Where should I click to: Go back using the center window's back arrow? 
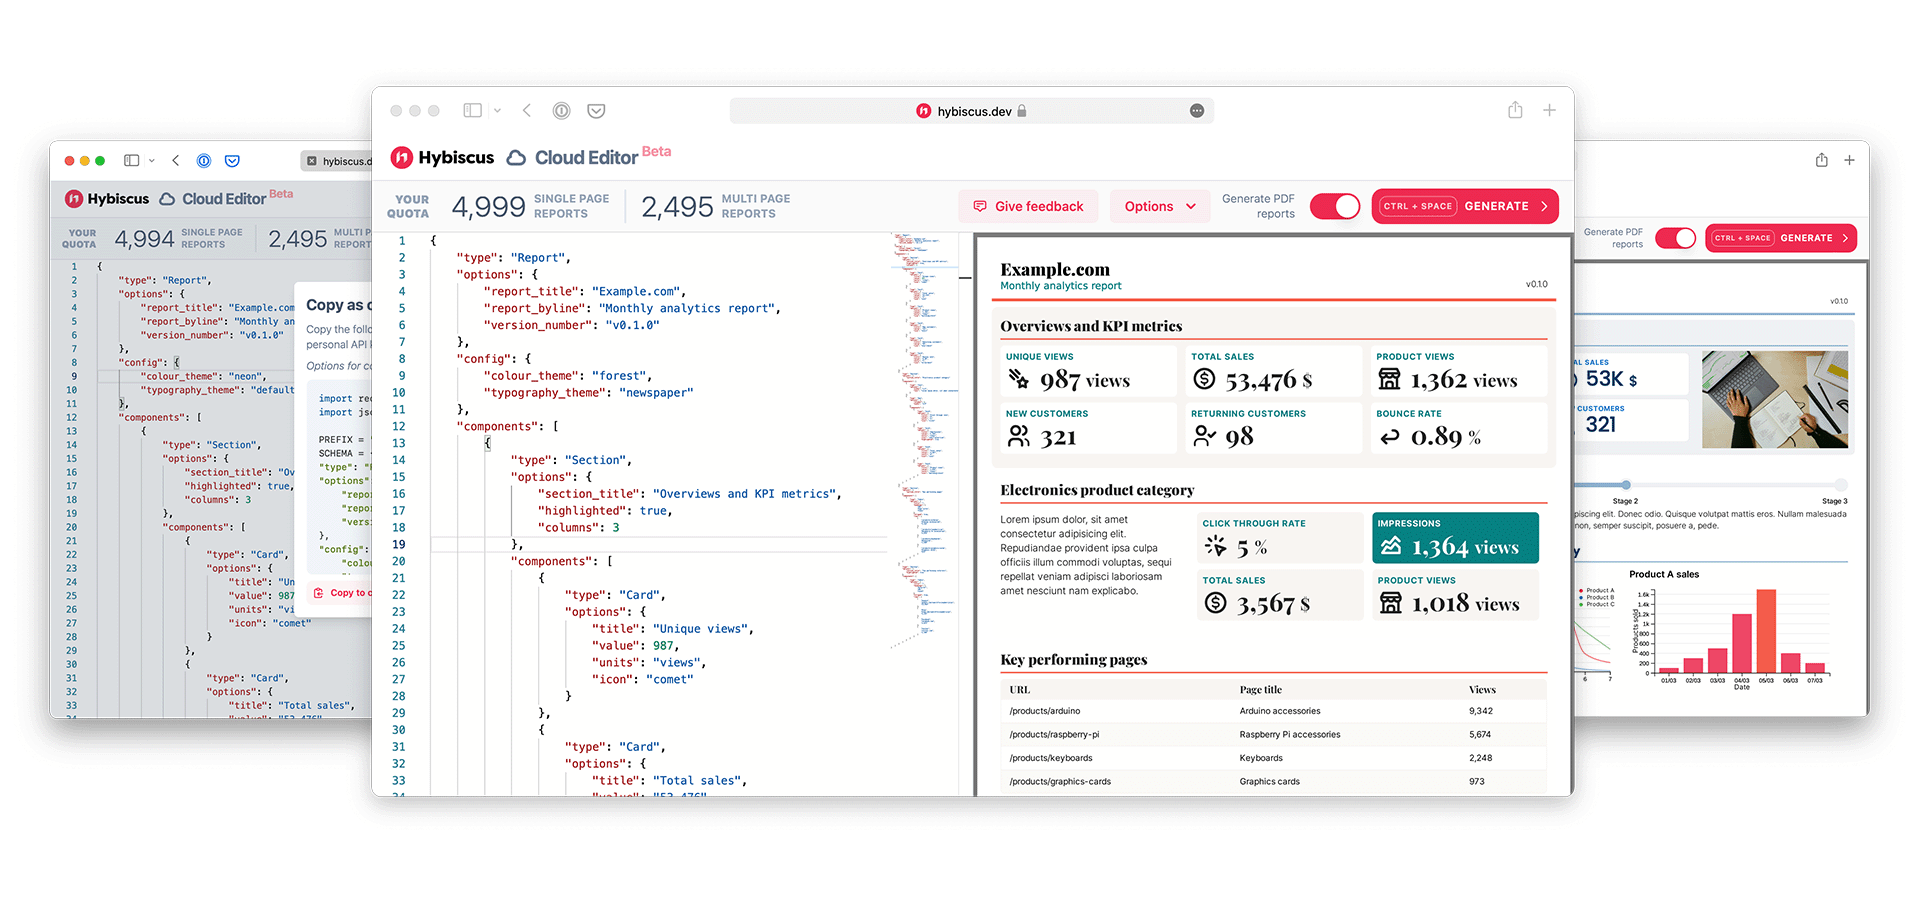tap(527, 111)
